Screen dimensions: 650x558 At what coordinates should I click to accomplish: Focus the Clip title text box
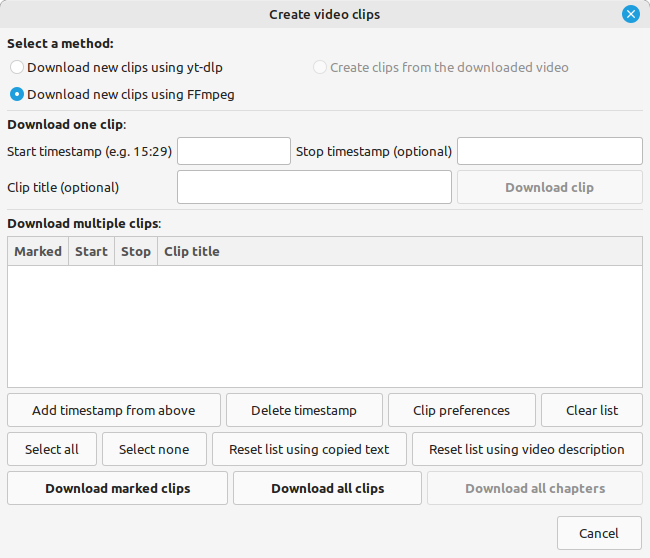[x=314, y=187]
